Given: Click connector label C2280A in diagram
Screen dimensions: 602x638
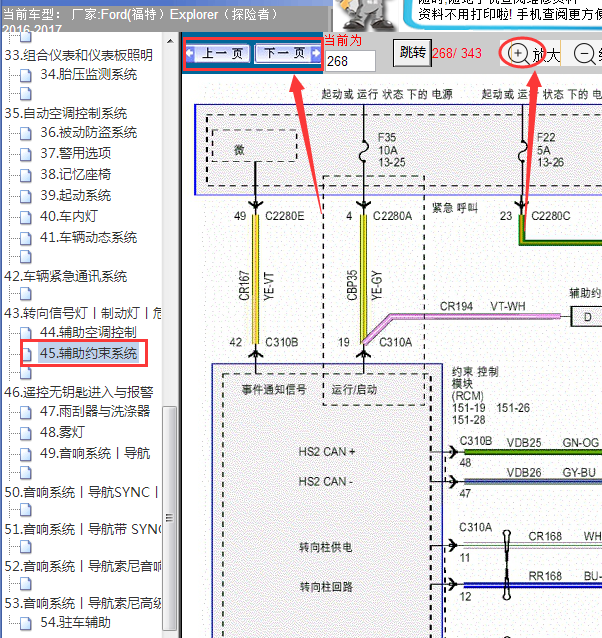Looking at the screenshot, I should (392, 216).
